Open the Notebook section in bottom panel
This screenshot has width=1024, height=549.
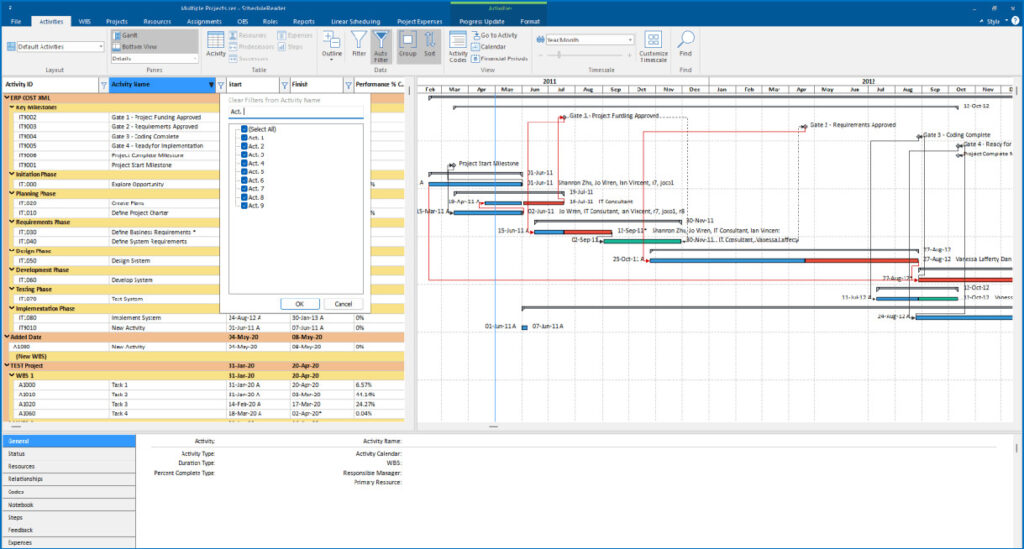(x=69, y=505)
